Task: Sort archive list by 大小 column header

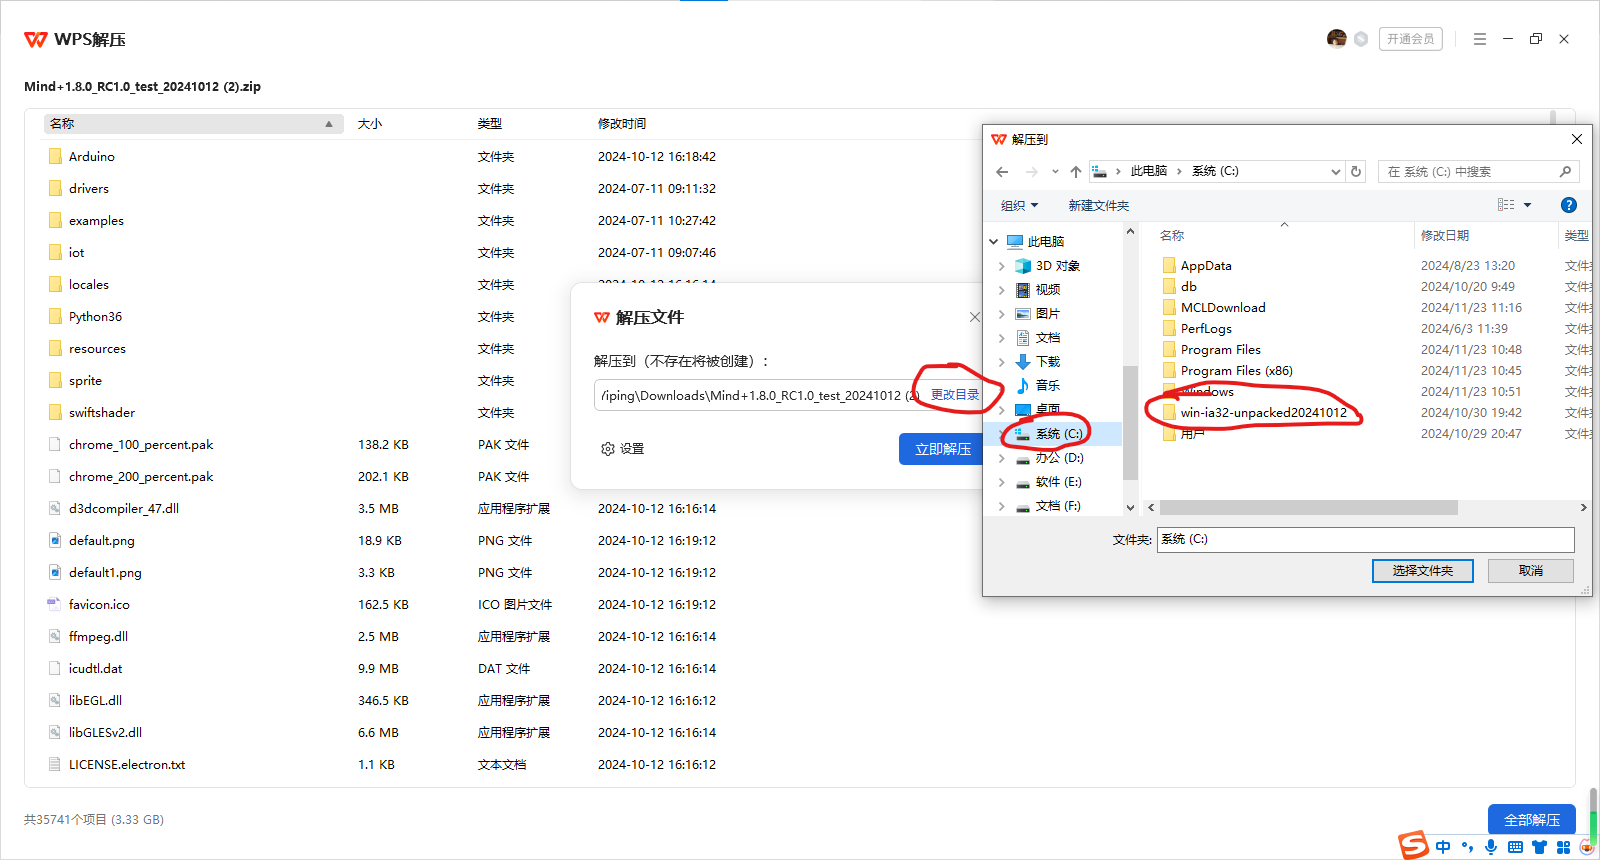Action: (370, 124)
